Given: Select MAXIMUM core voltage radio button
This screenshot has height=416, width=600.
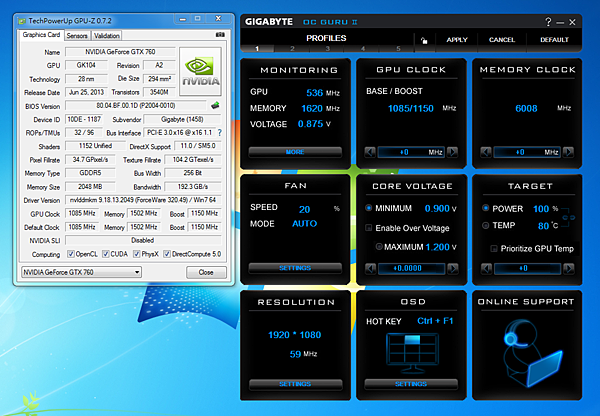Looking at the screenshot, I should pos(379,247).
